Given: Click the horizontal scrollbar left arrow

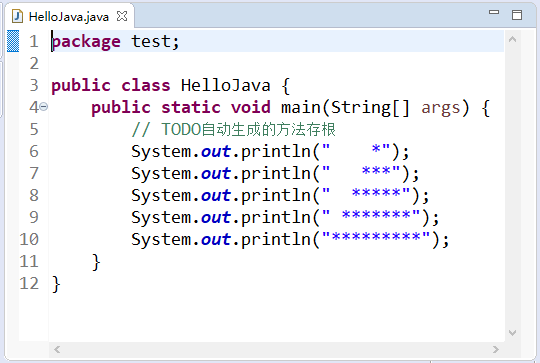Looking at the screenshot, I should (57, 350).
